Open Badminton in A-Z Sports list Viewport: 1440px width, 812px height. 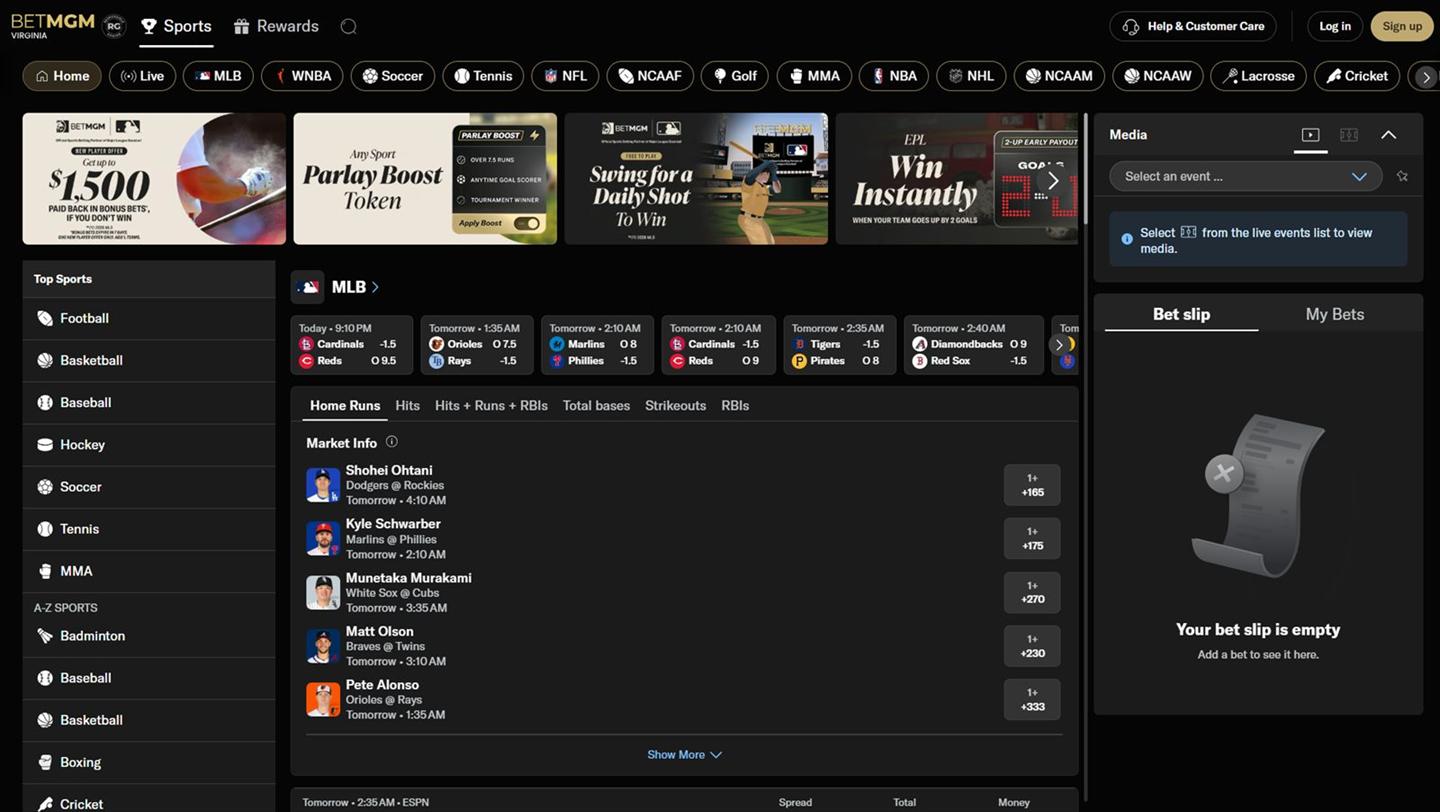tap(149, 635)
